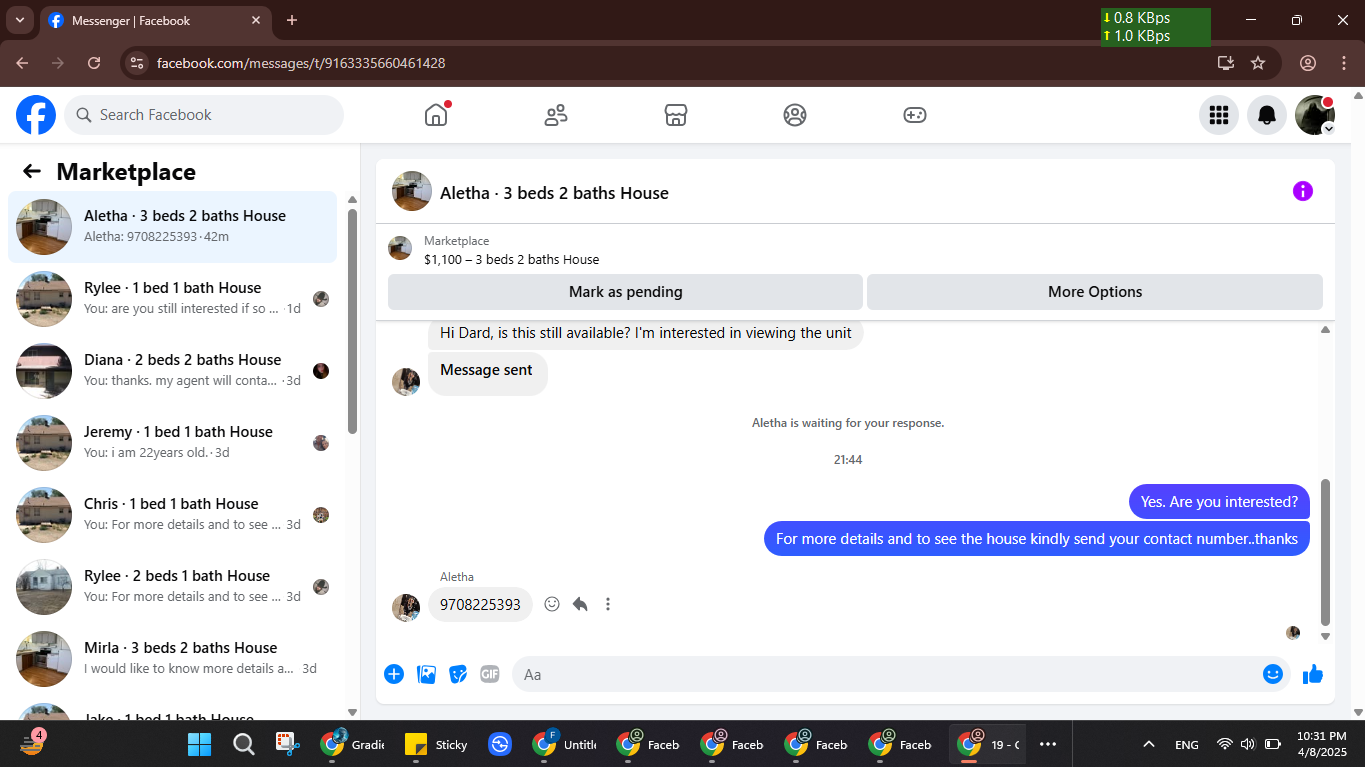The width and height of the screenshot is (1365, 767).
Task: Reload the page in Chrome
Action: tap(94, 63)
